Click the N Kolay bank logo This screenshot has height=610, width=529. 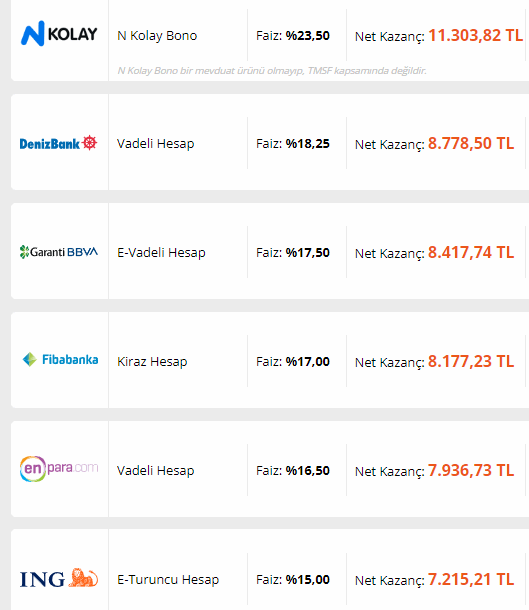pyautogui.click(x=59, y=34)
